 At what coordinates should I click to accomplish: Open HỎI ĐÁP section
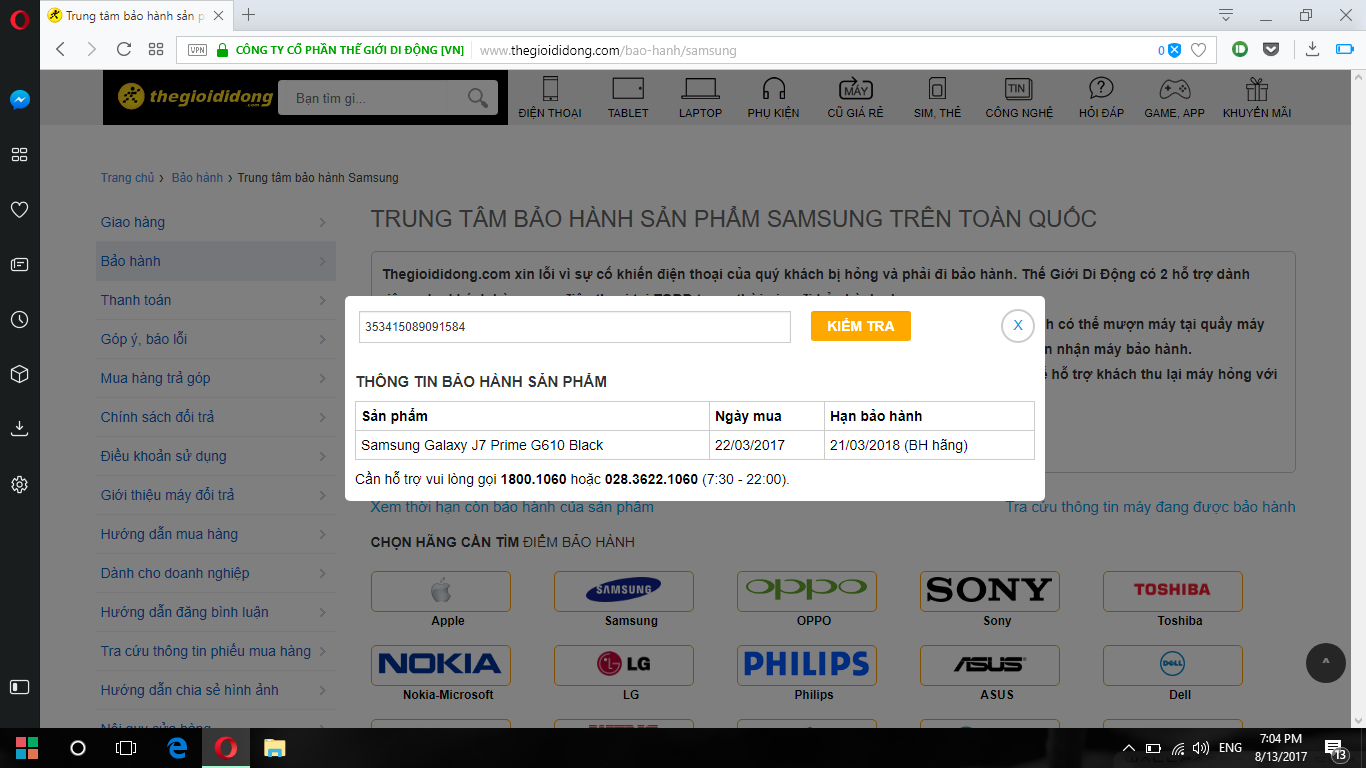(x=1101, y=98)
